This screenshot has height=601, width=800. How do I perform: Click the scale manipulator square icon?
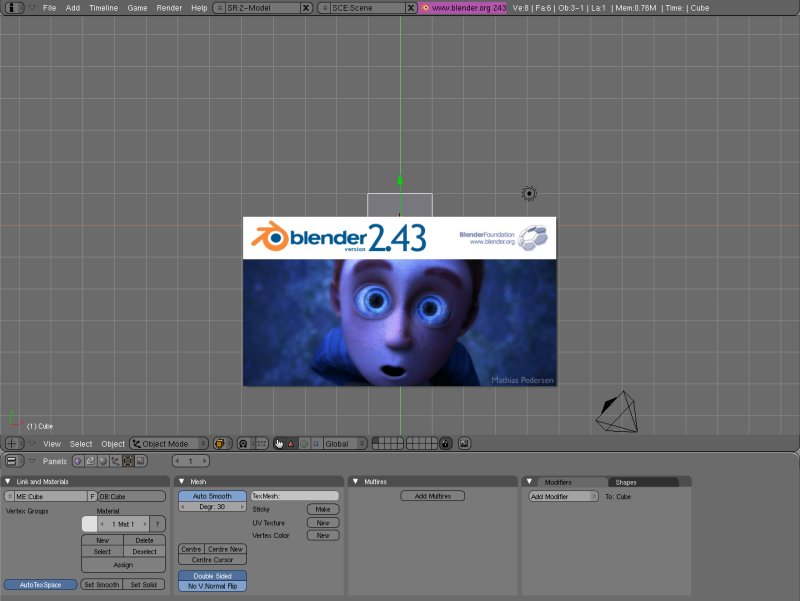click(x=316, y=443)
